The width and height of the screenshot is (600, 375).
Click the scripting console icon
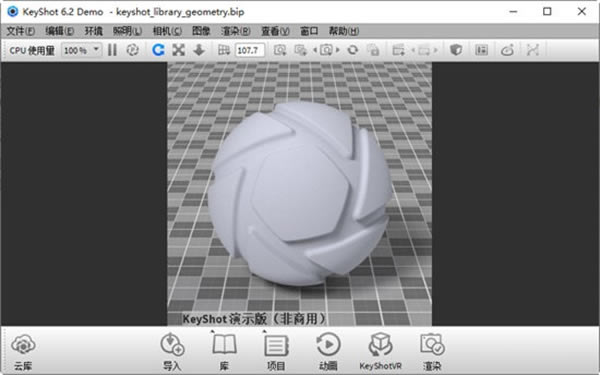coord(507,50)
